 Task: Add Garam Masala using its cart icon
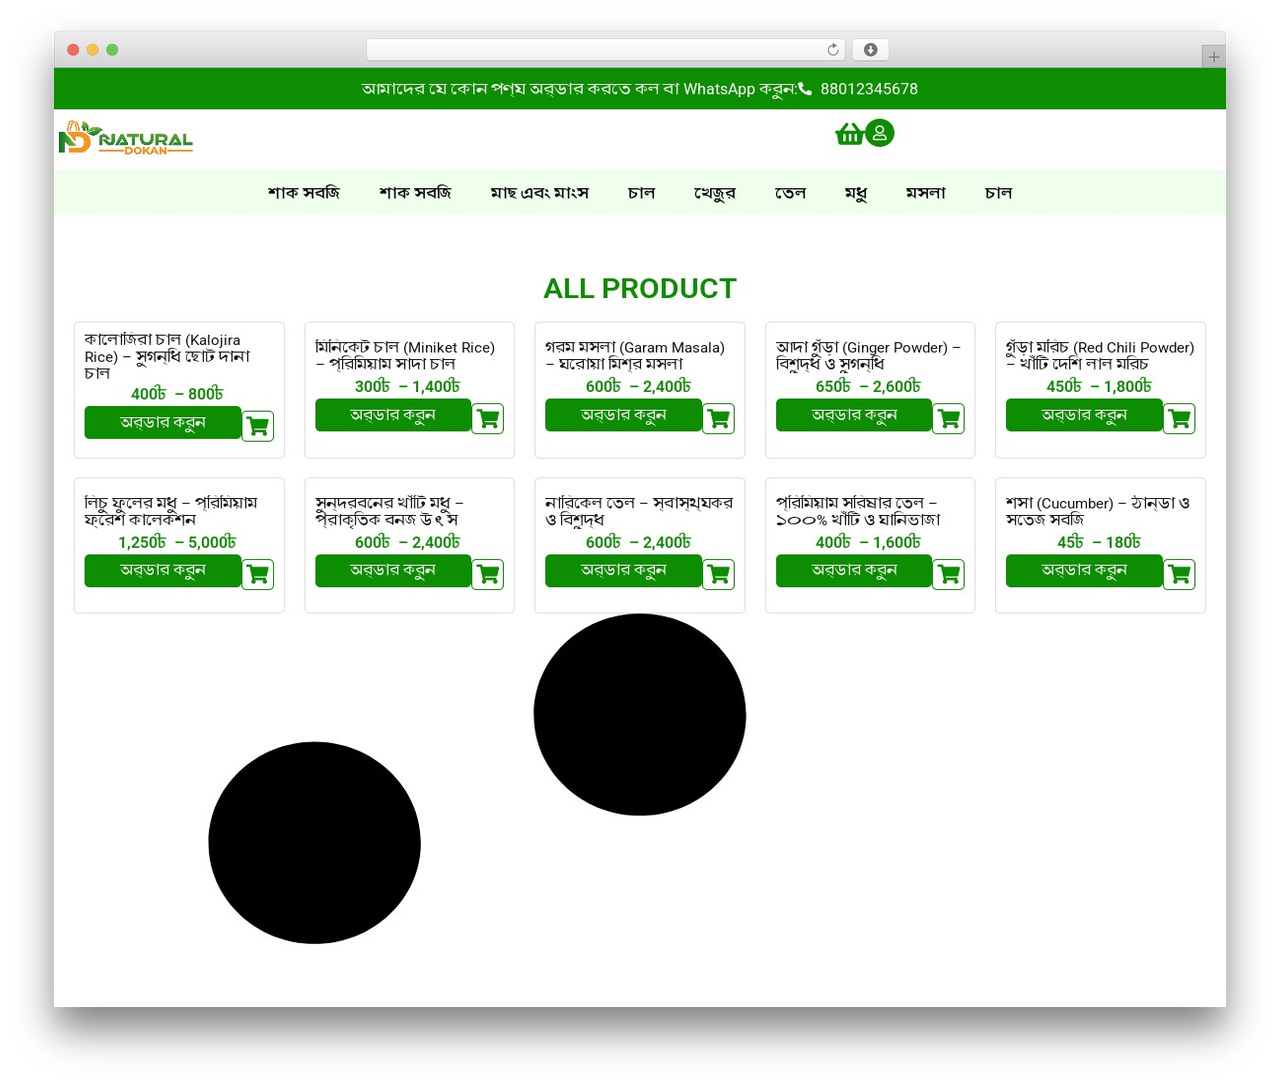(x=719, y=418)
